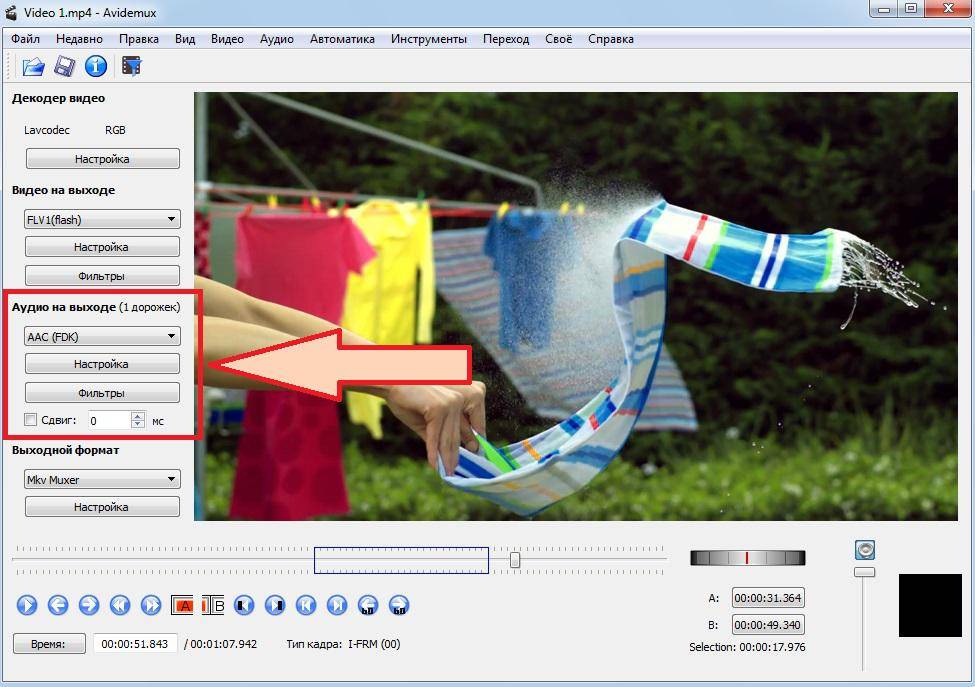The width and height of the screenshot is (975, 687).
Task: Set selection marker A
Action: (183, 605)
